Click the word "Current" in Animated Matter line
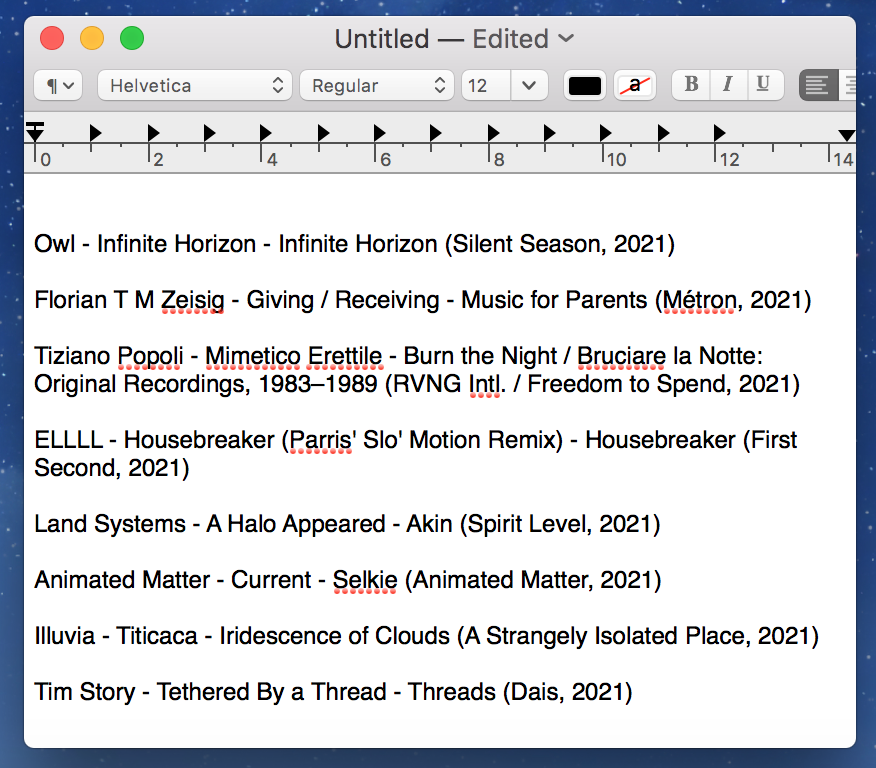Image resolution: width=876 pixels, height=768 pixels. point(271,580)
